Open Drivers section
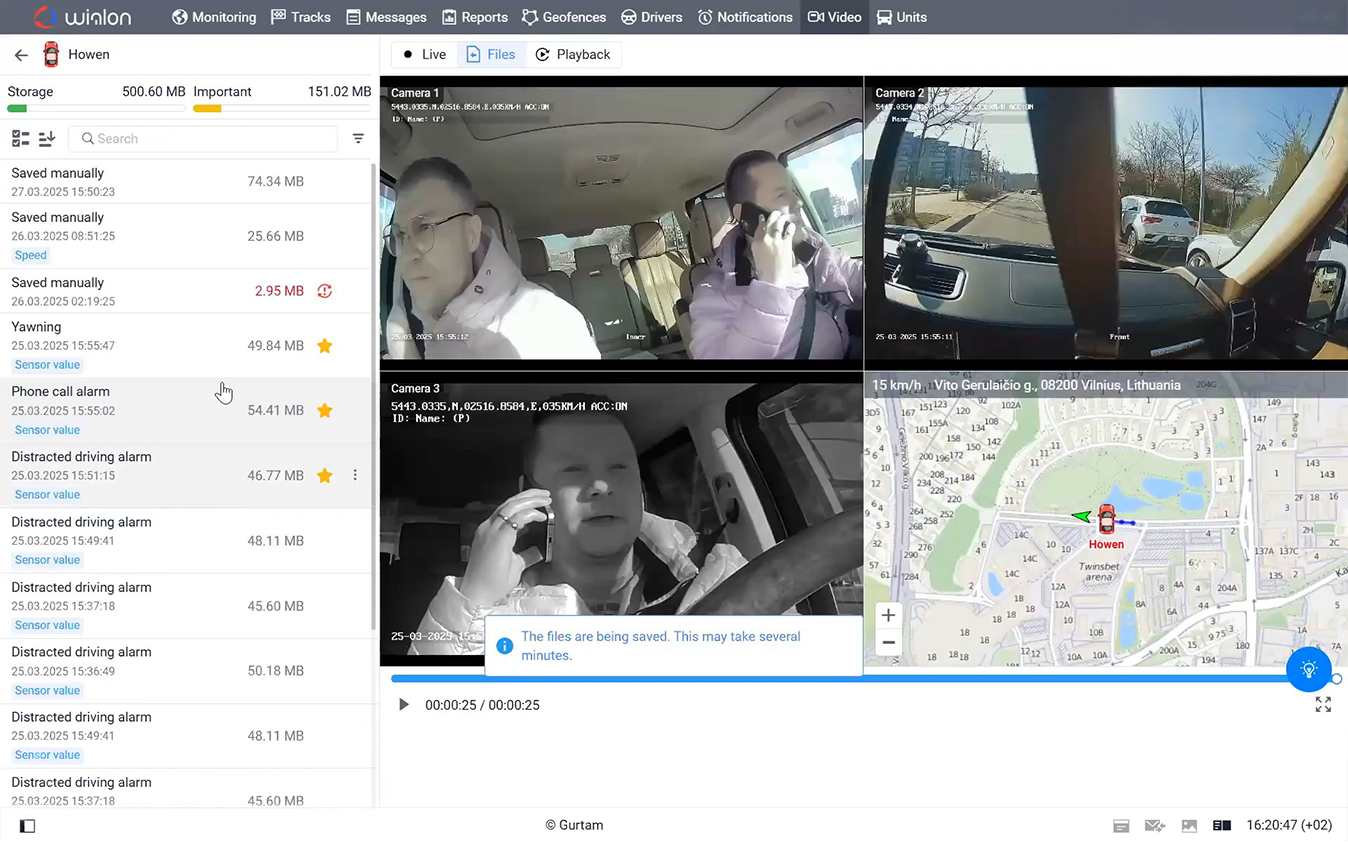This screenshot has height=842, width=1348. 651,17
